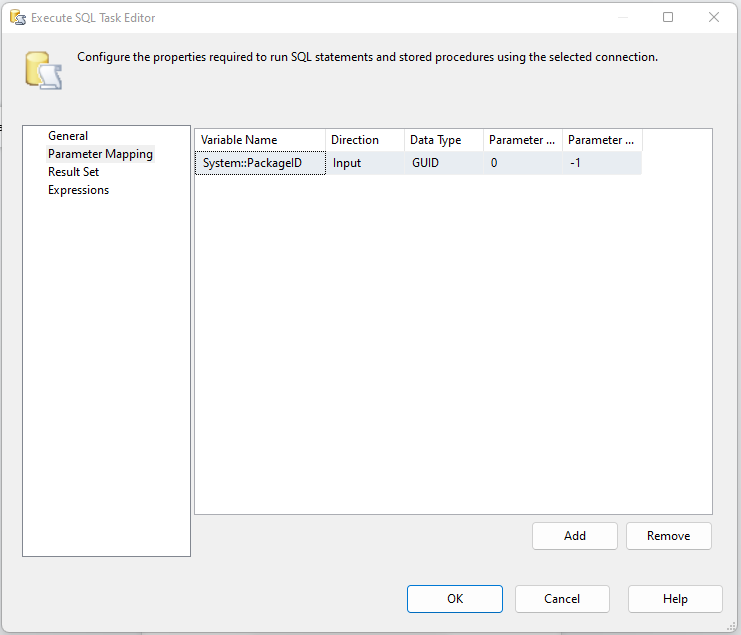Click the Parameter Name cell containing 0
This screenshot has width=741, height=635.
[x=523, y=163]
